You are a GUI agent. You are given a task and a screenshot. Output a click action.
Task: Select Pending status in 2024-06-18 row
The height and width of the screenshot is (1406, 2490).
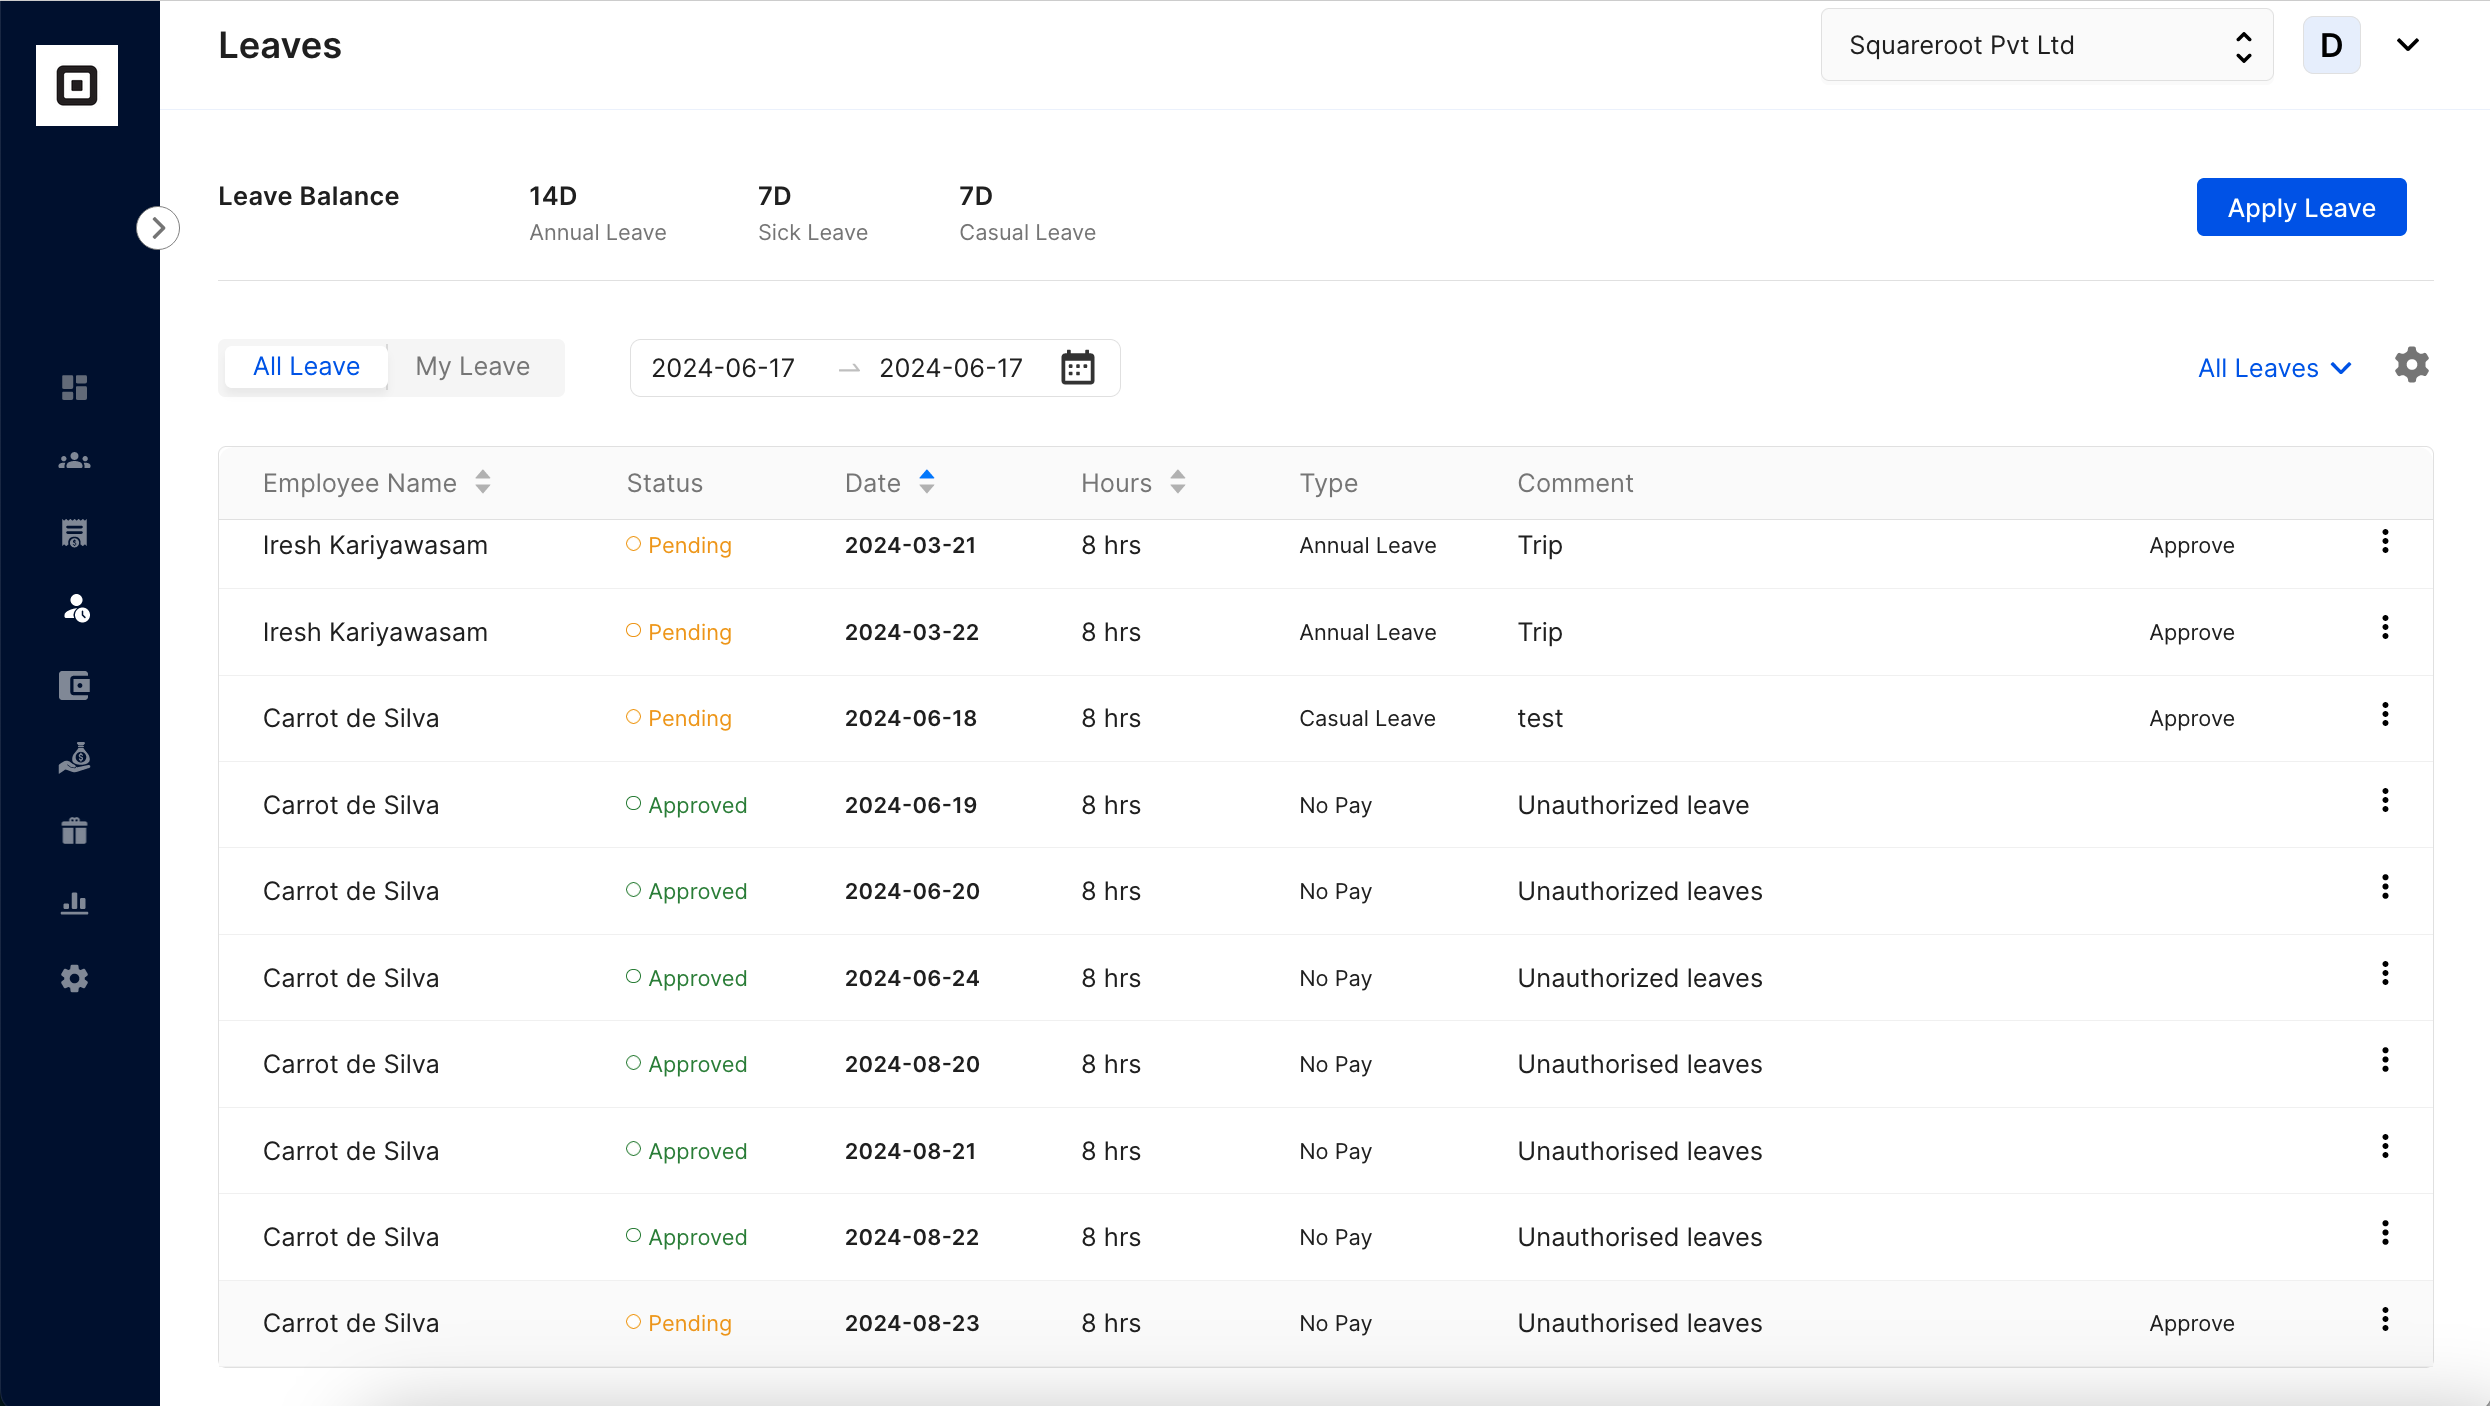tap(679, 718)
